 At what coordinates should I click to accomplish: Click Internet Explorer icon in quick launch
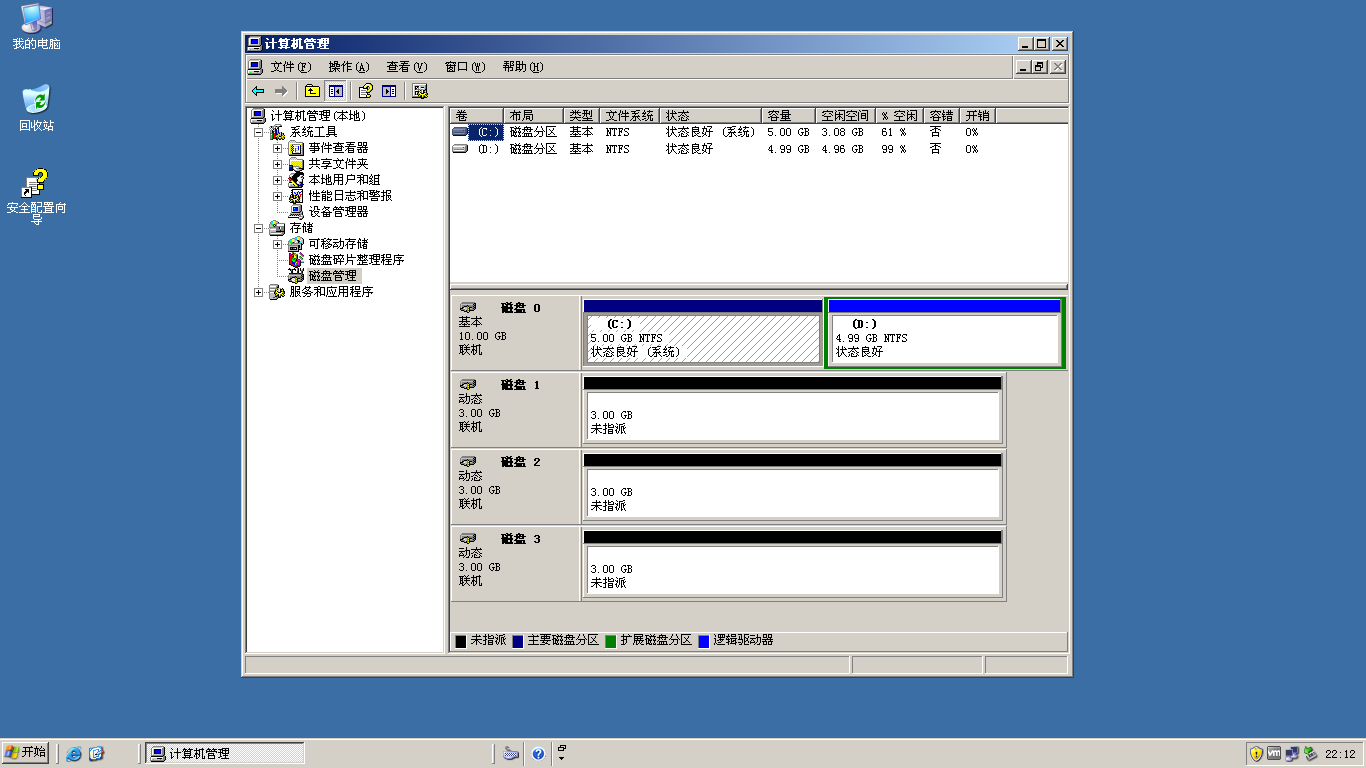pyautogui.click(x=74, y=754)
